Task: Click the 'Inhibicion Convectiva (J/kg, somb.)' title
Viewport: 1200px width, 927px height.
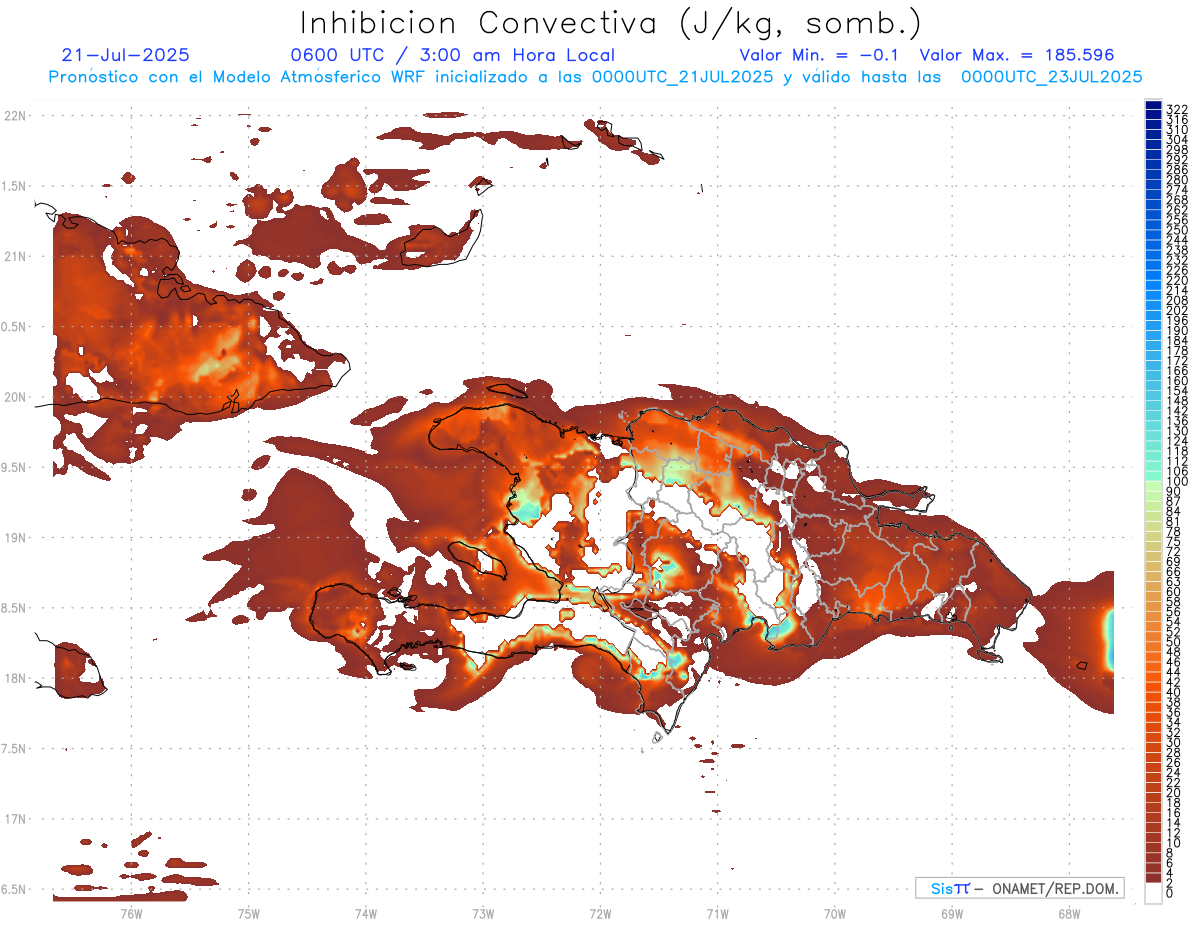Action: click(611, 23)
